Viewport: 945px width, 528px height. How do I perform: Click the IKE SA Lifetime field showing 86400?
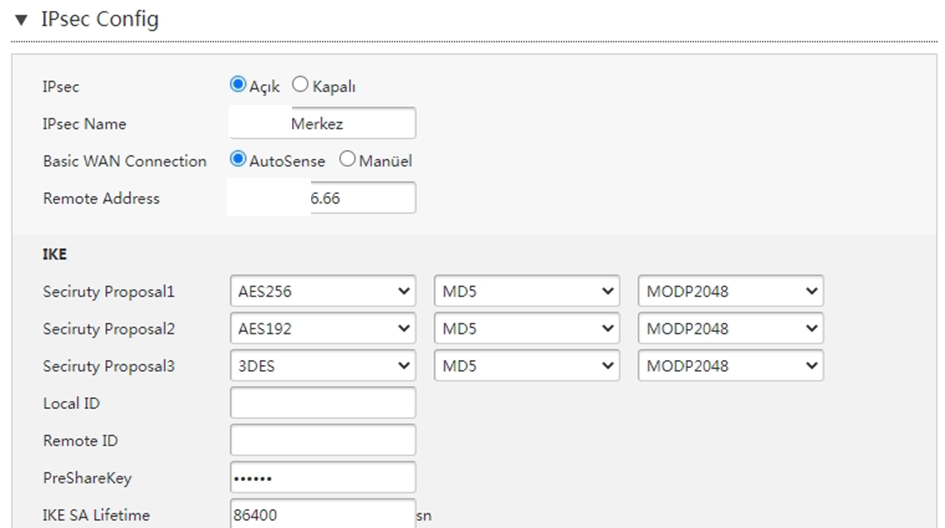tap(322, 514)
